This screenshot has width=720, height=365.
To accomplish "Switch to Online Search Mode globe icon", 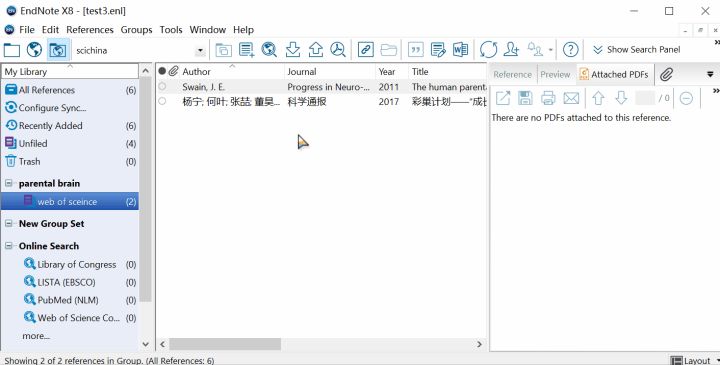I will (34, 50).
